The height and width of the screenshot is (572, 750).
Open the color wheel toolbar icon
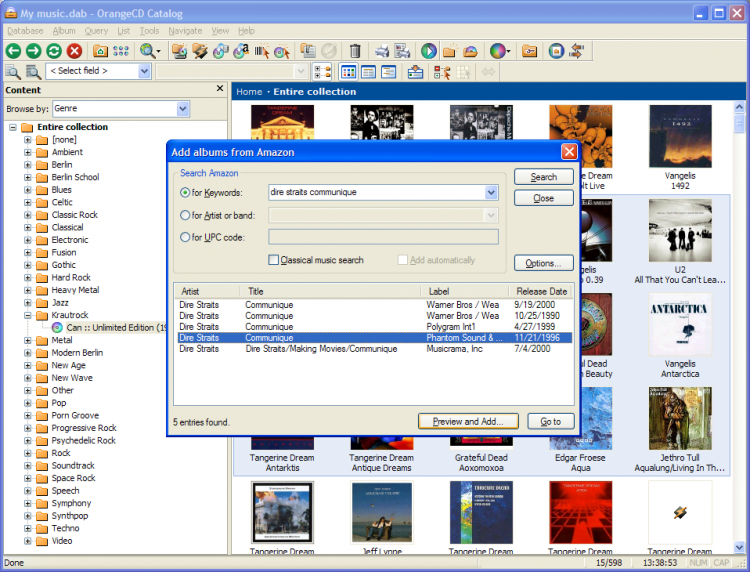coord(497,51)
